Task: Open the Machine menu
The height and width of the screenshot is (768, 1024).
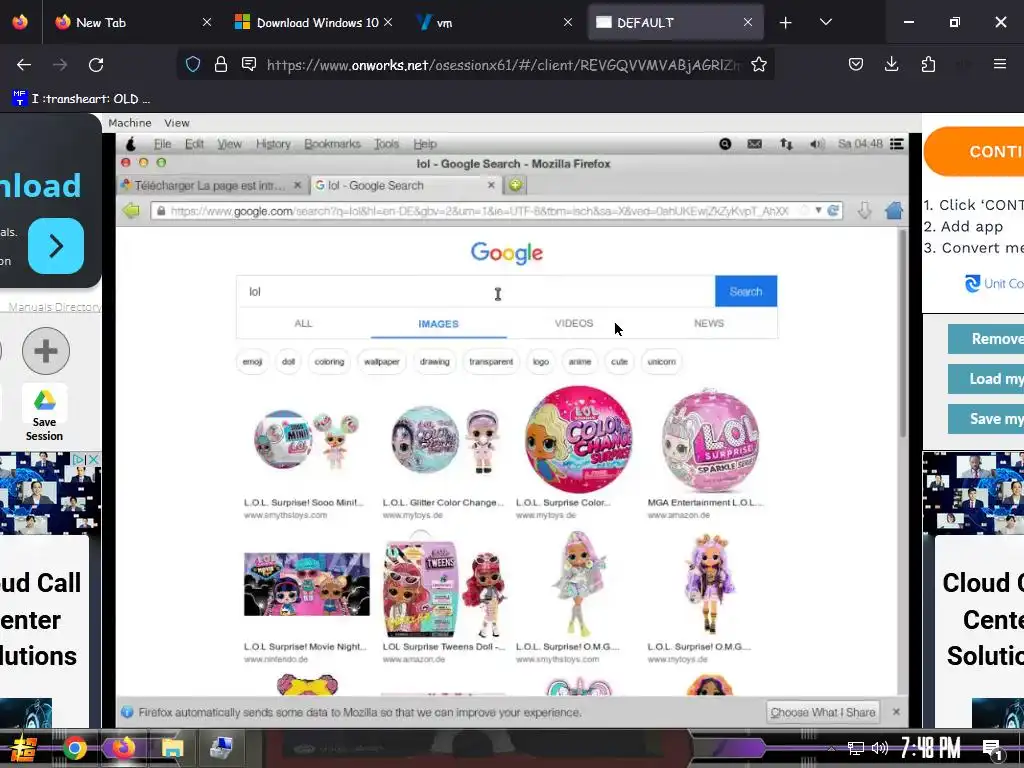Action: tap(129, 123)
